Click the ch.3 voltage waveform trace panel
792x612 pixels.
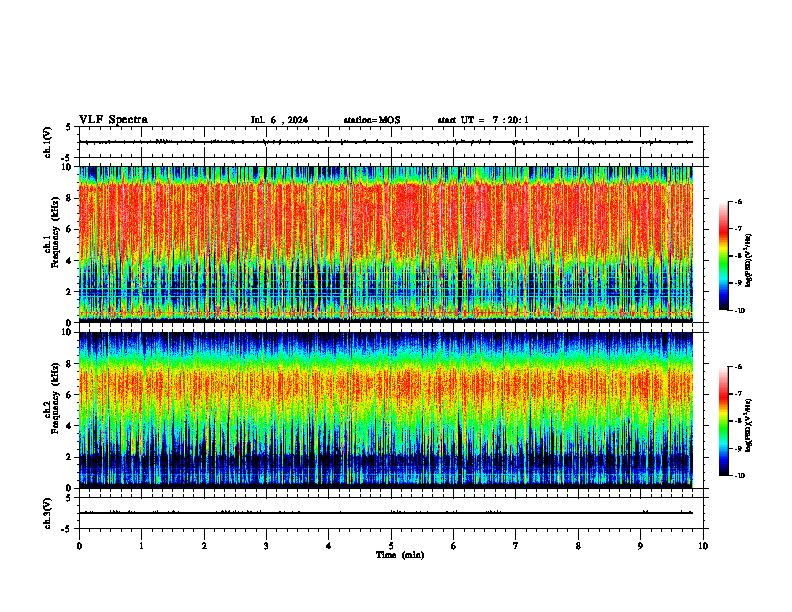[x=391, y=513]
